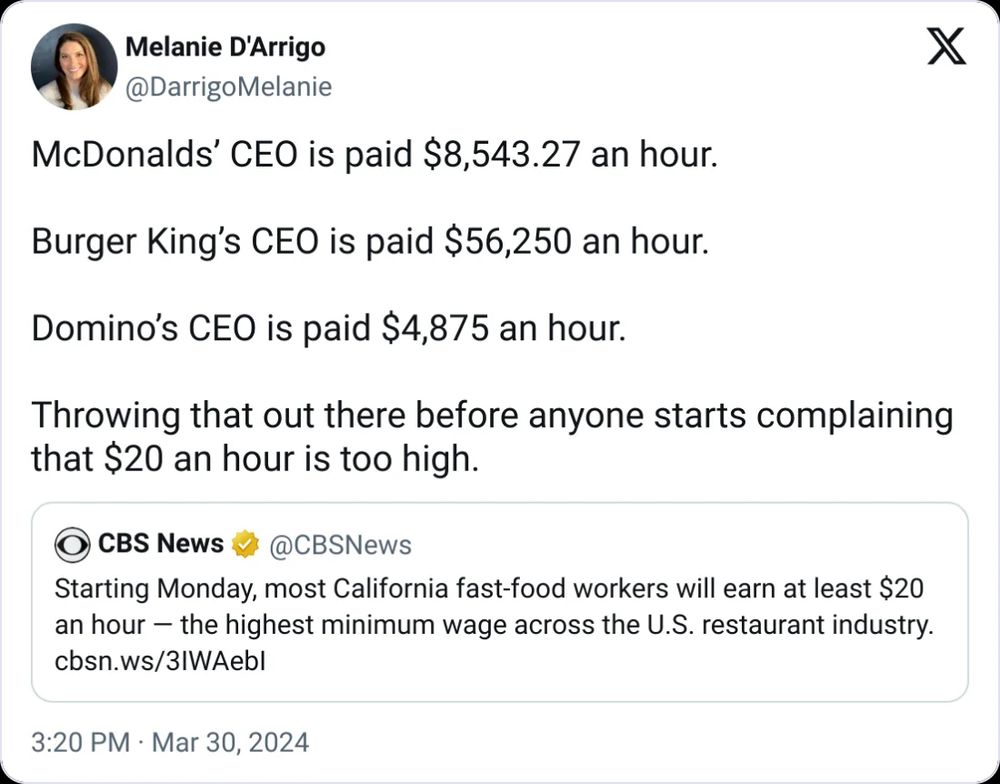Click the gold verified badge
The image size is (1000, 784).
pos(245,544)
